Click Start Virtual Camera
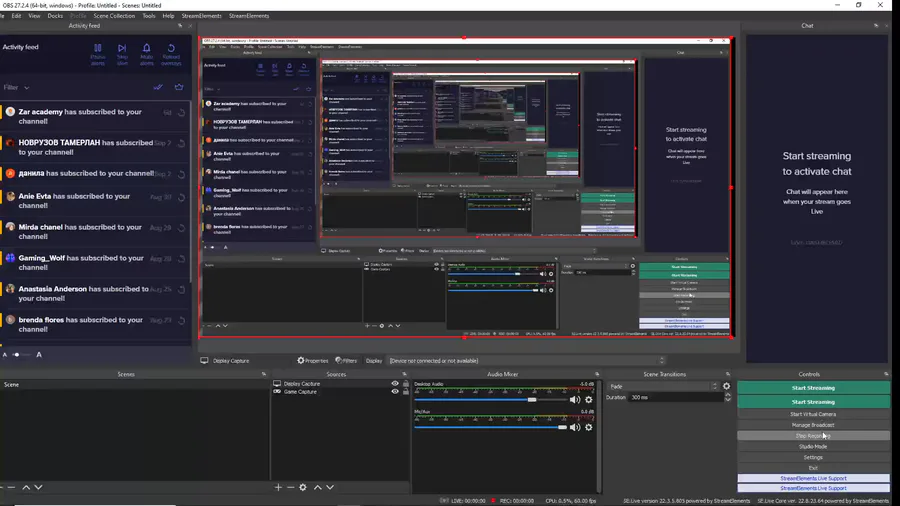The width and height of the screenshot is (900, 506). click(813, 414)
